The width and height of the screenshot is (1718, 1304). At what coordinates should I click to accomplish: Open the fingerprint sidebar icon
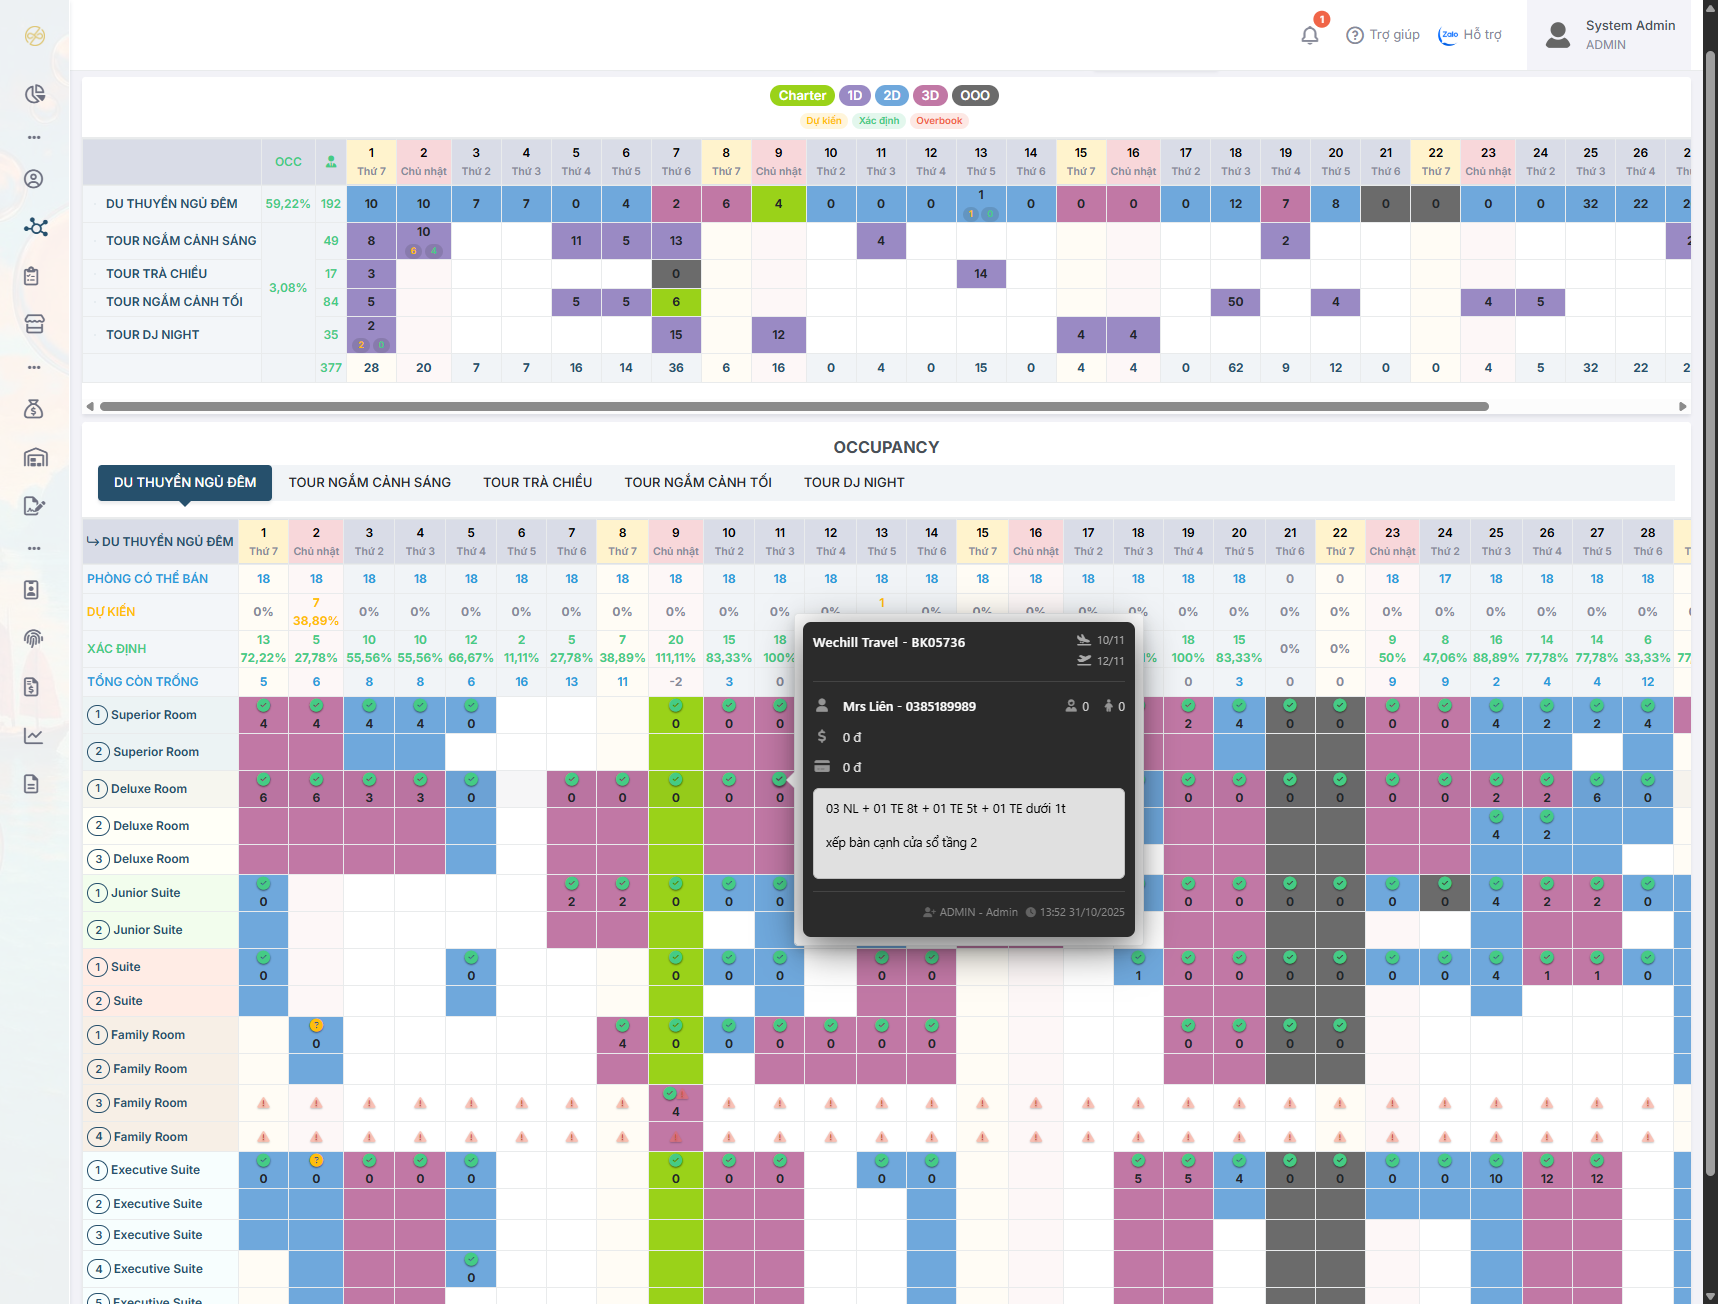click(35, 638)
